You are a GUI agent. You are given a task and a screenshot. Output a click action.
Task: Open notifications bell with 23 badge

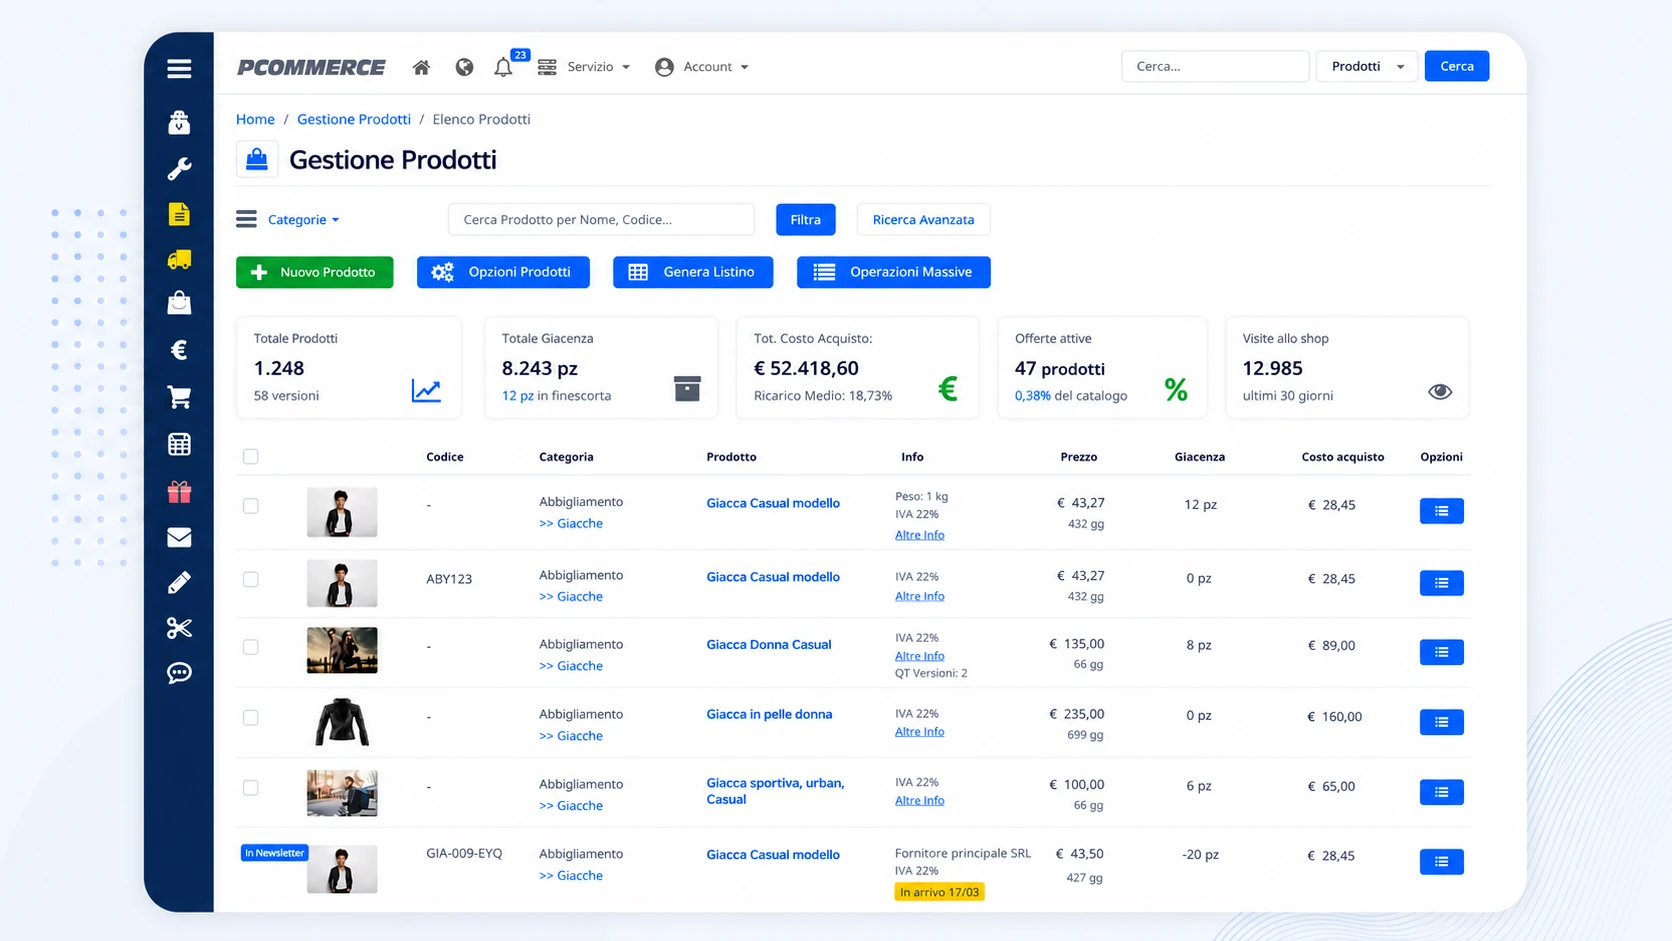coord(503,67)
